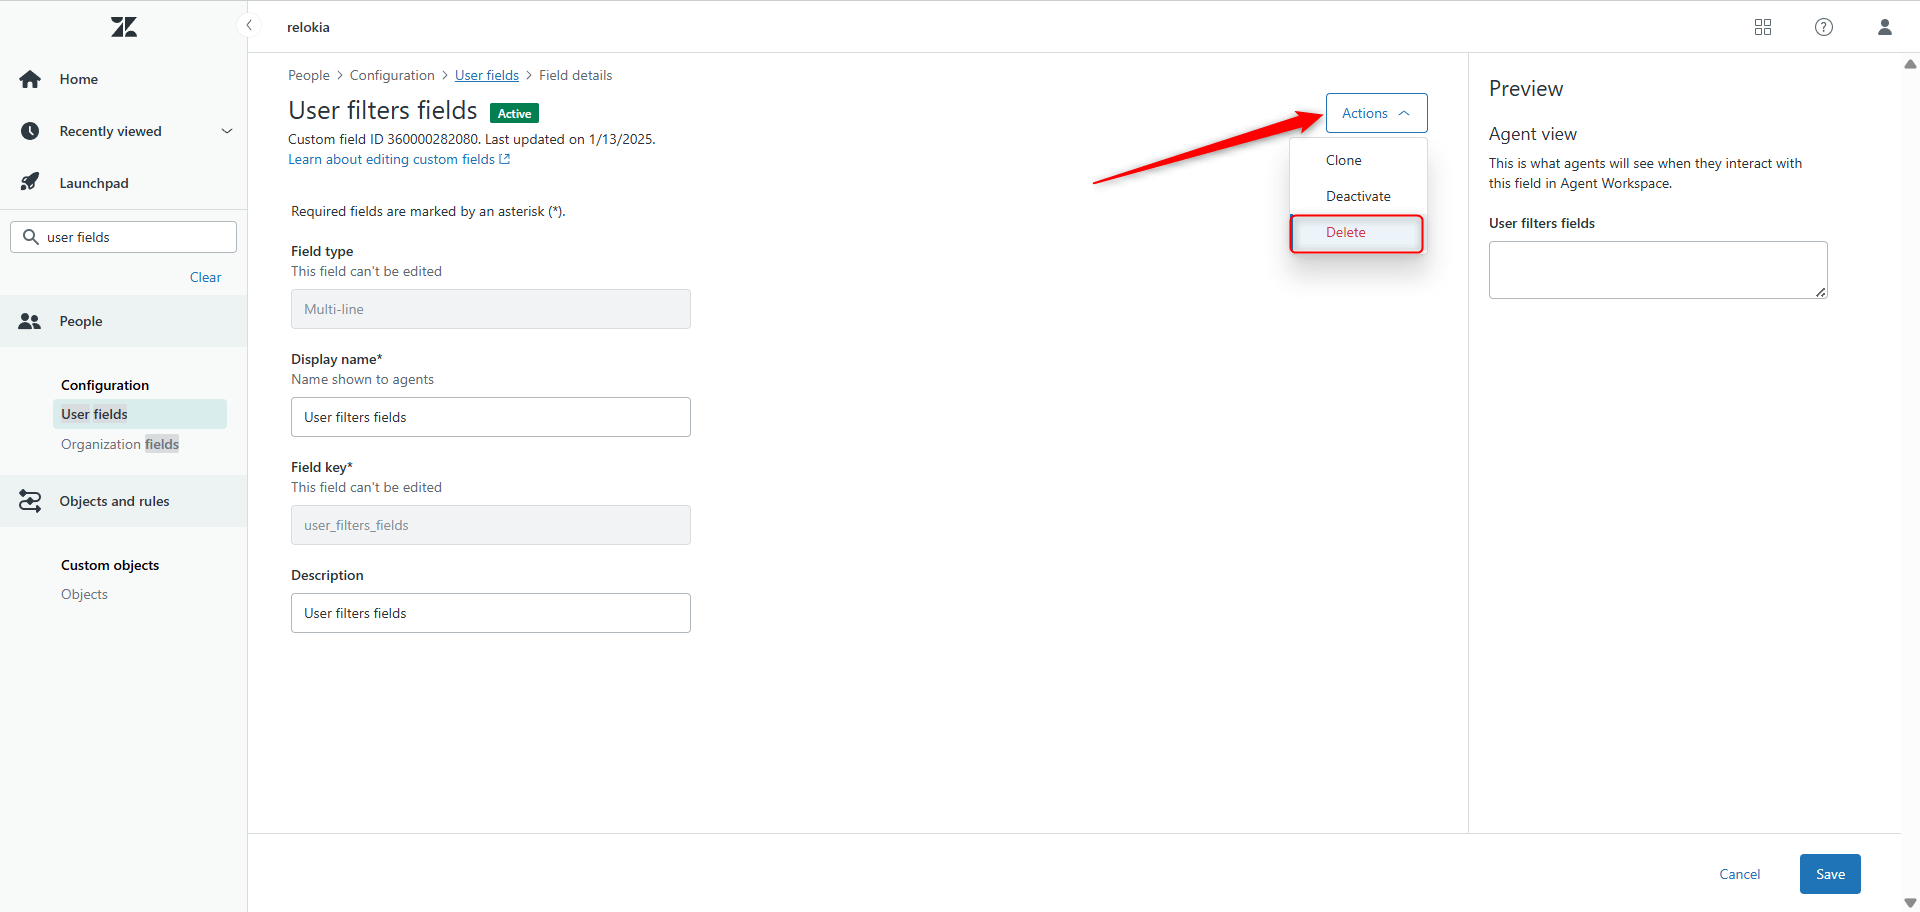
Task: Click the Zendesk logo icon
Action: click(124, 27)
